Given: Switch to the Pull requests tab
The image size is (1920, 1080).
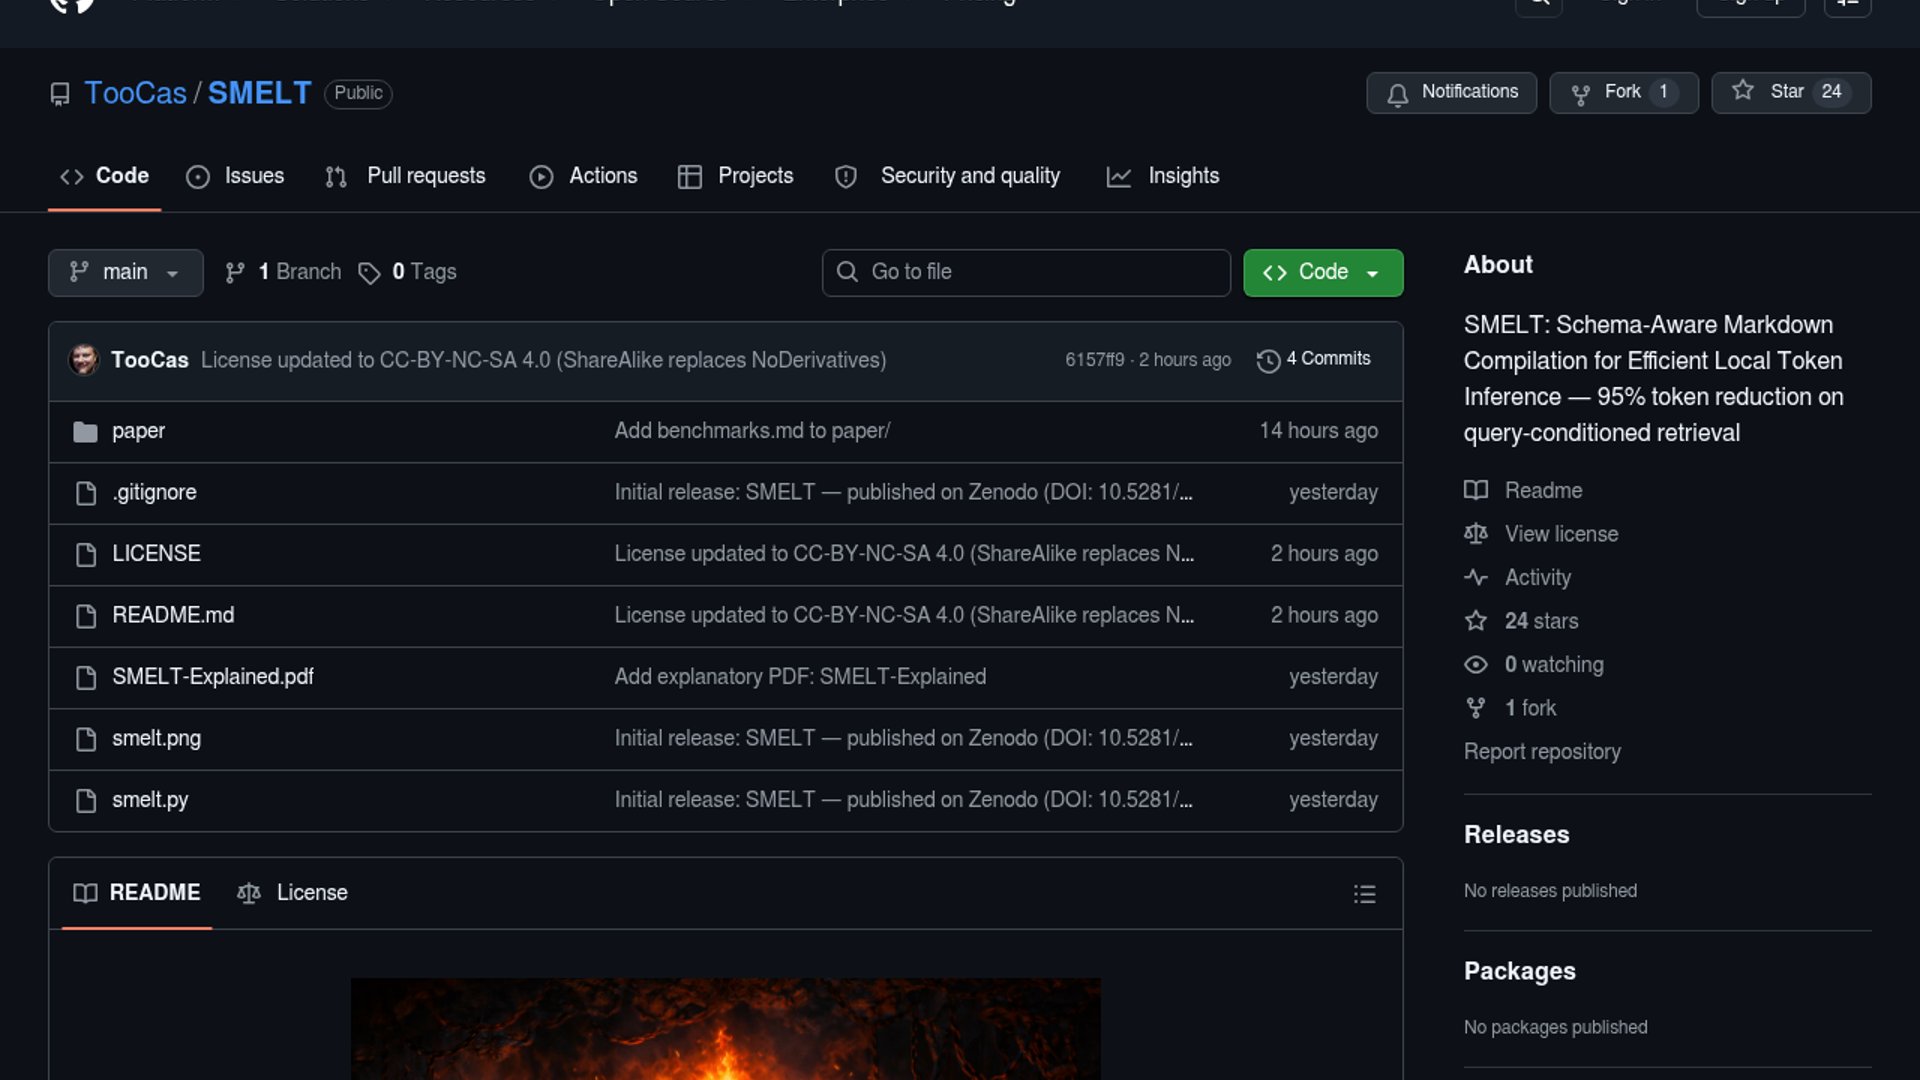Looking at the screenshot, I should 406,176.
